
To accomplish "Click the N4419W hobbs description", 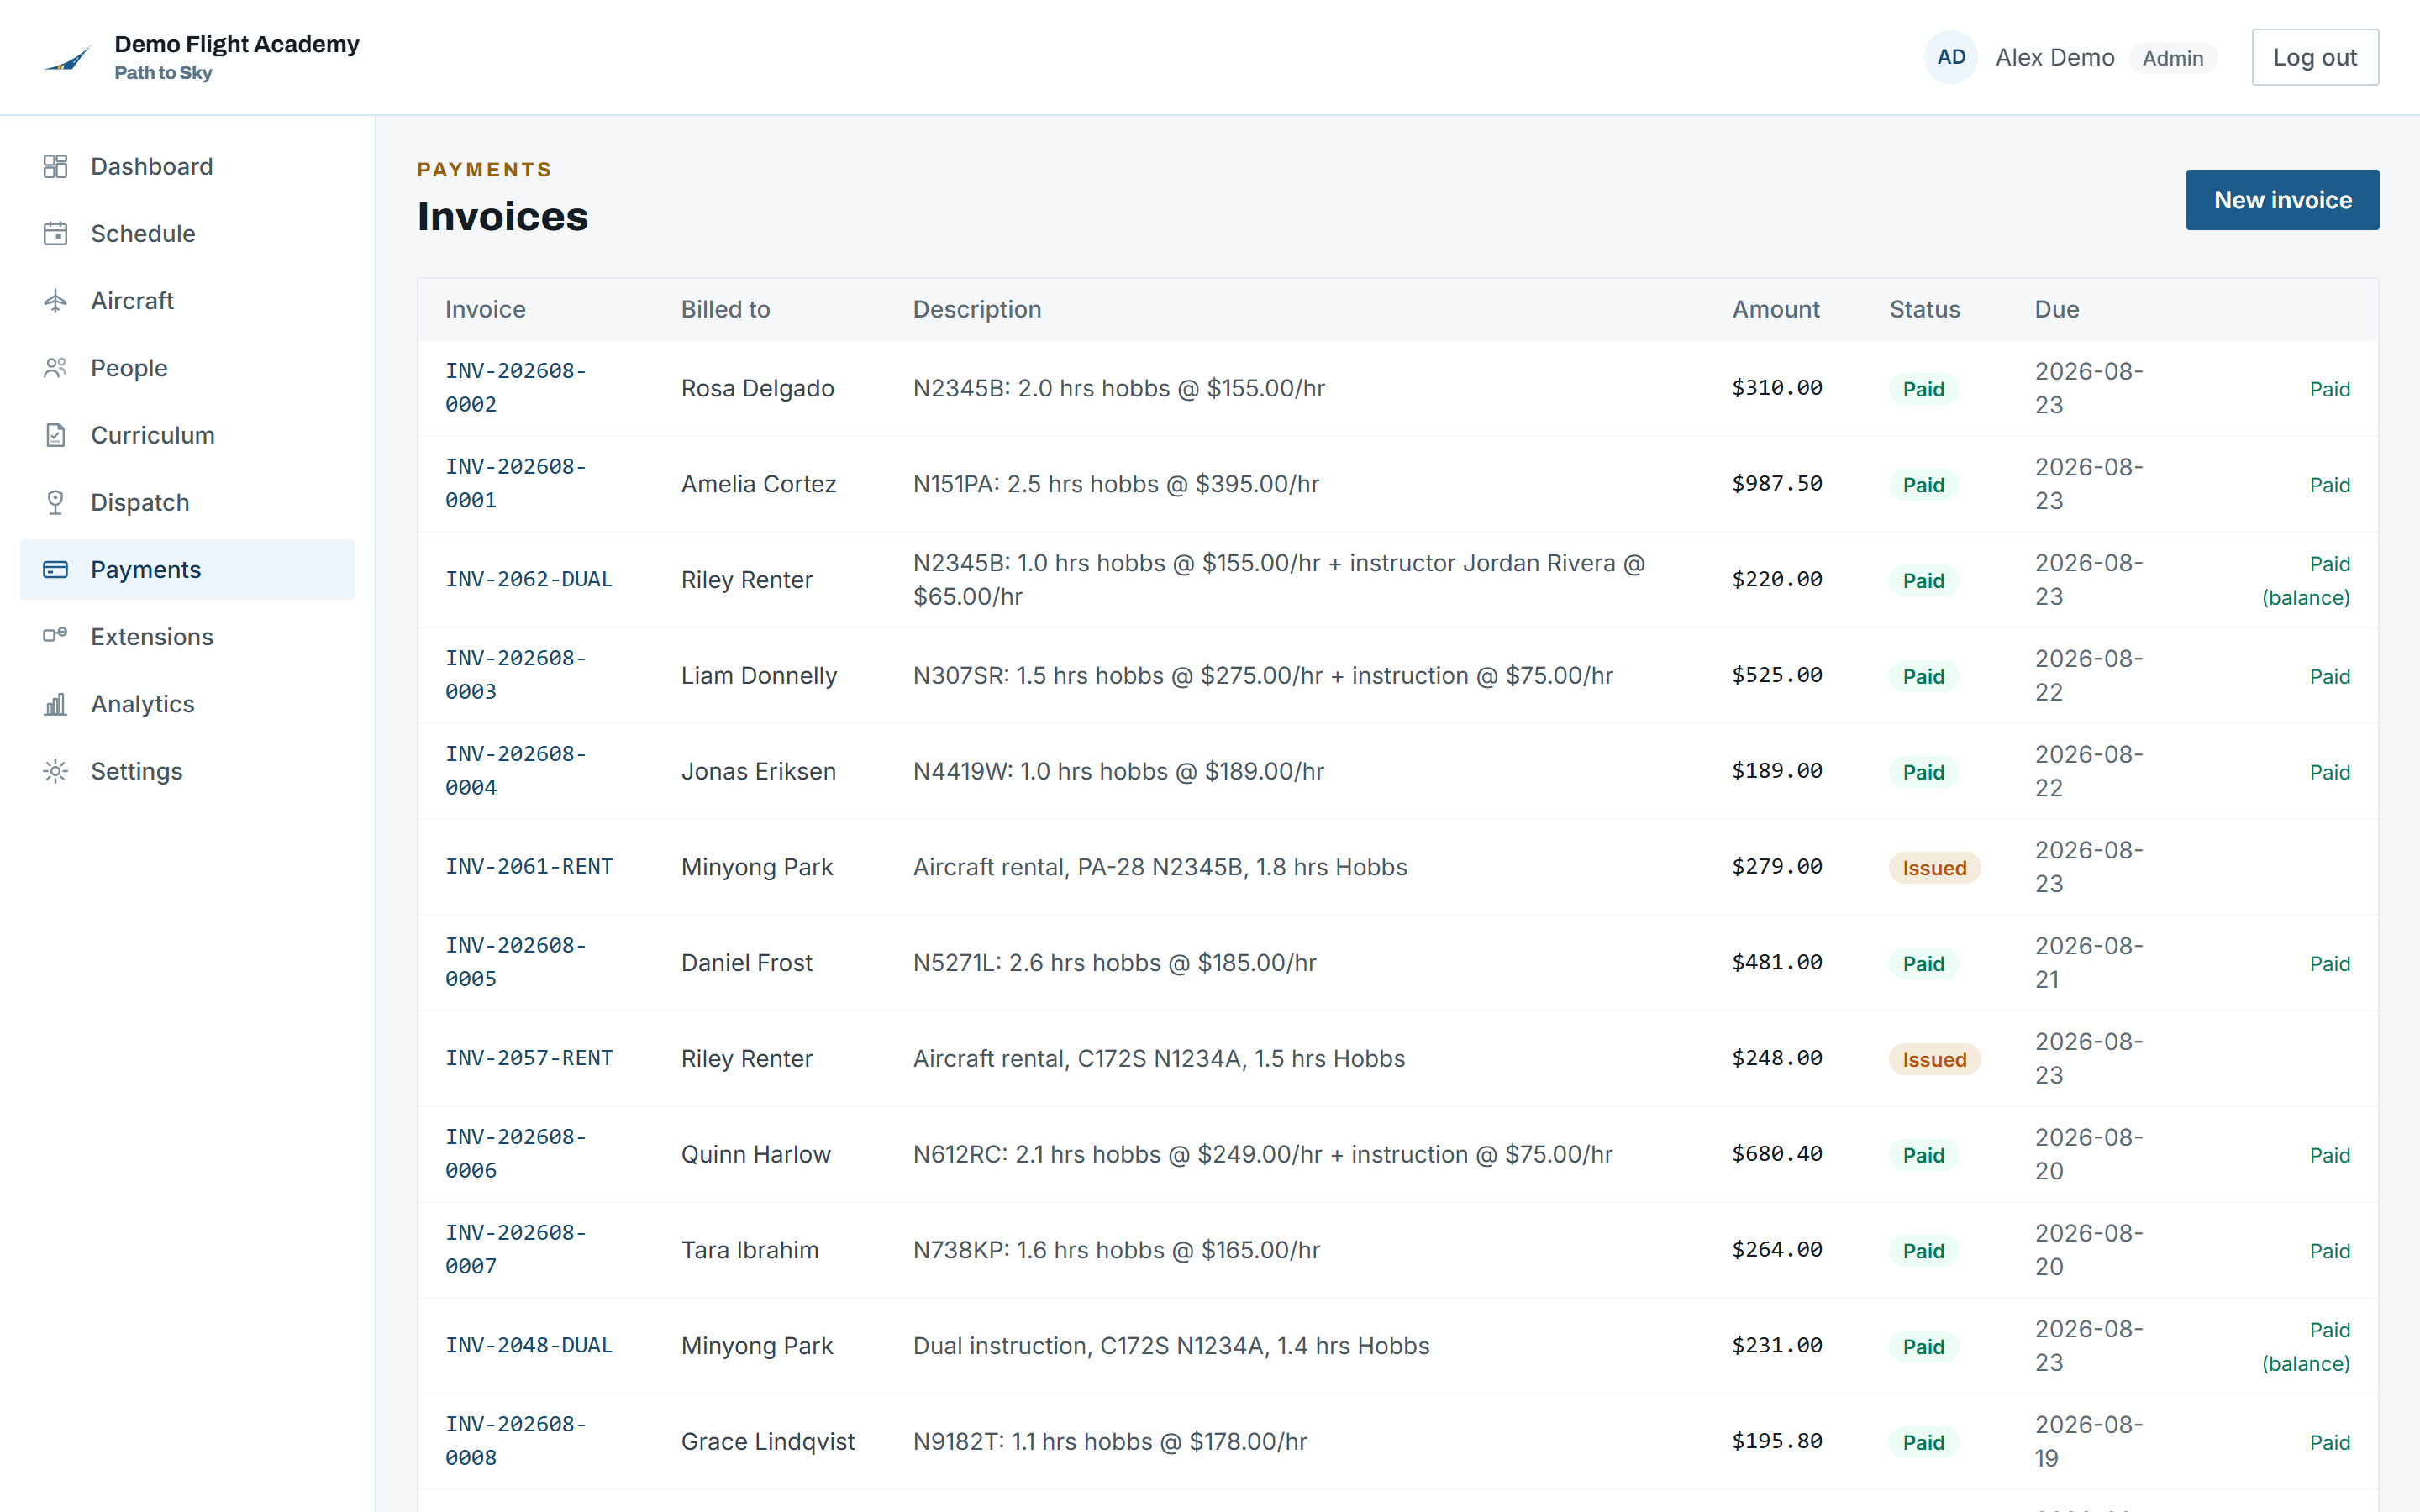I will [x=1118, y=771].
